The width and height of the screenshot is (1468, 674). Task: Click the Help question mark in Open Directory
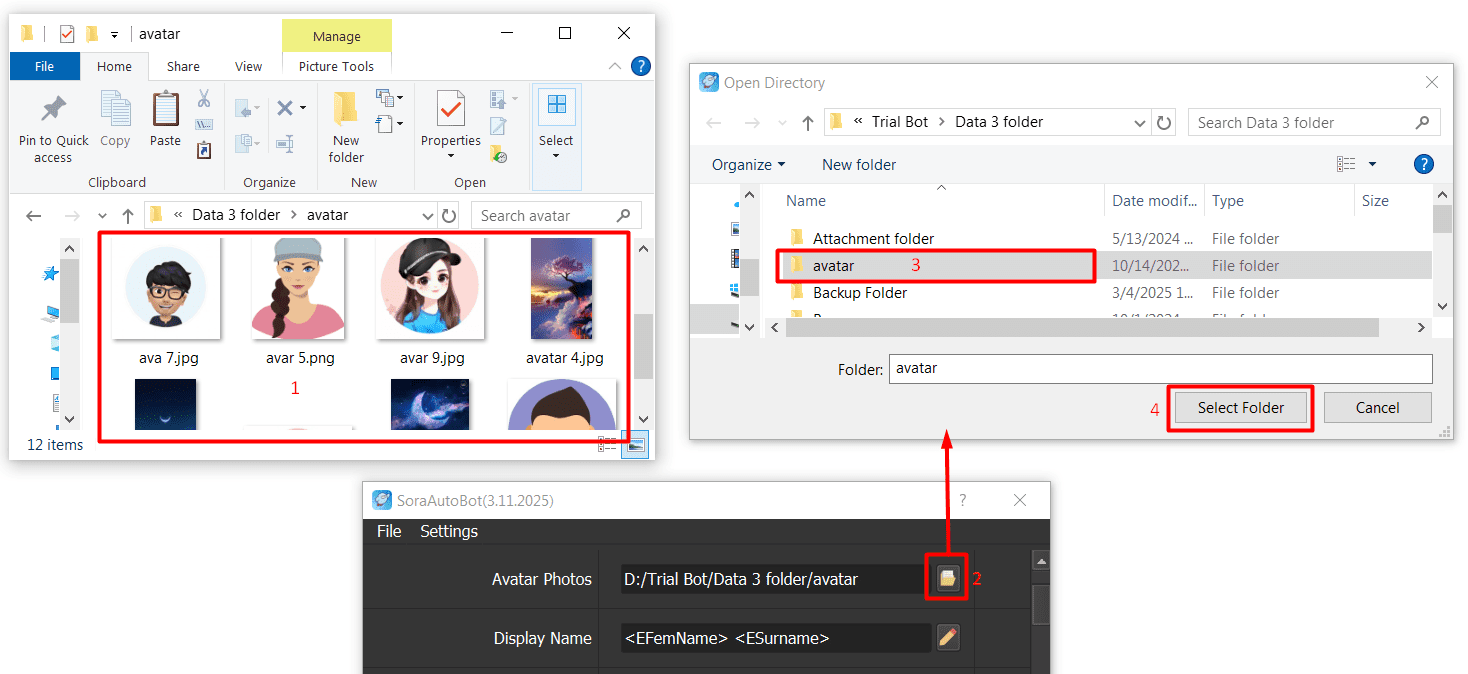1423,163
